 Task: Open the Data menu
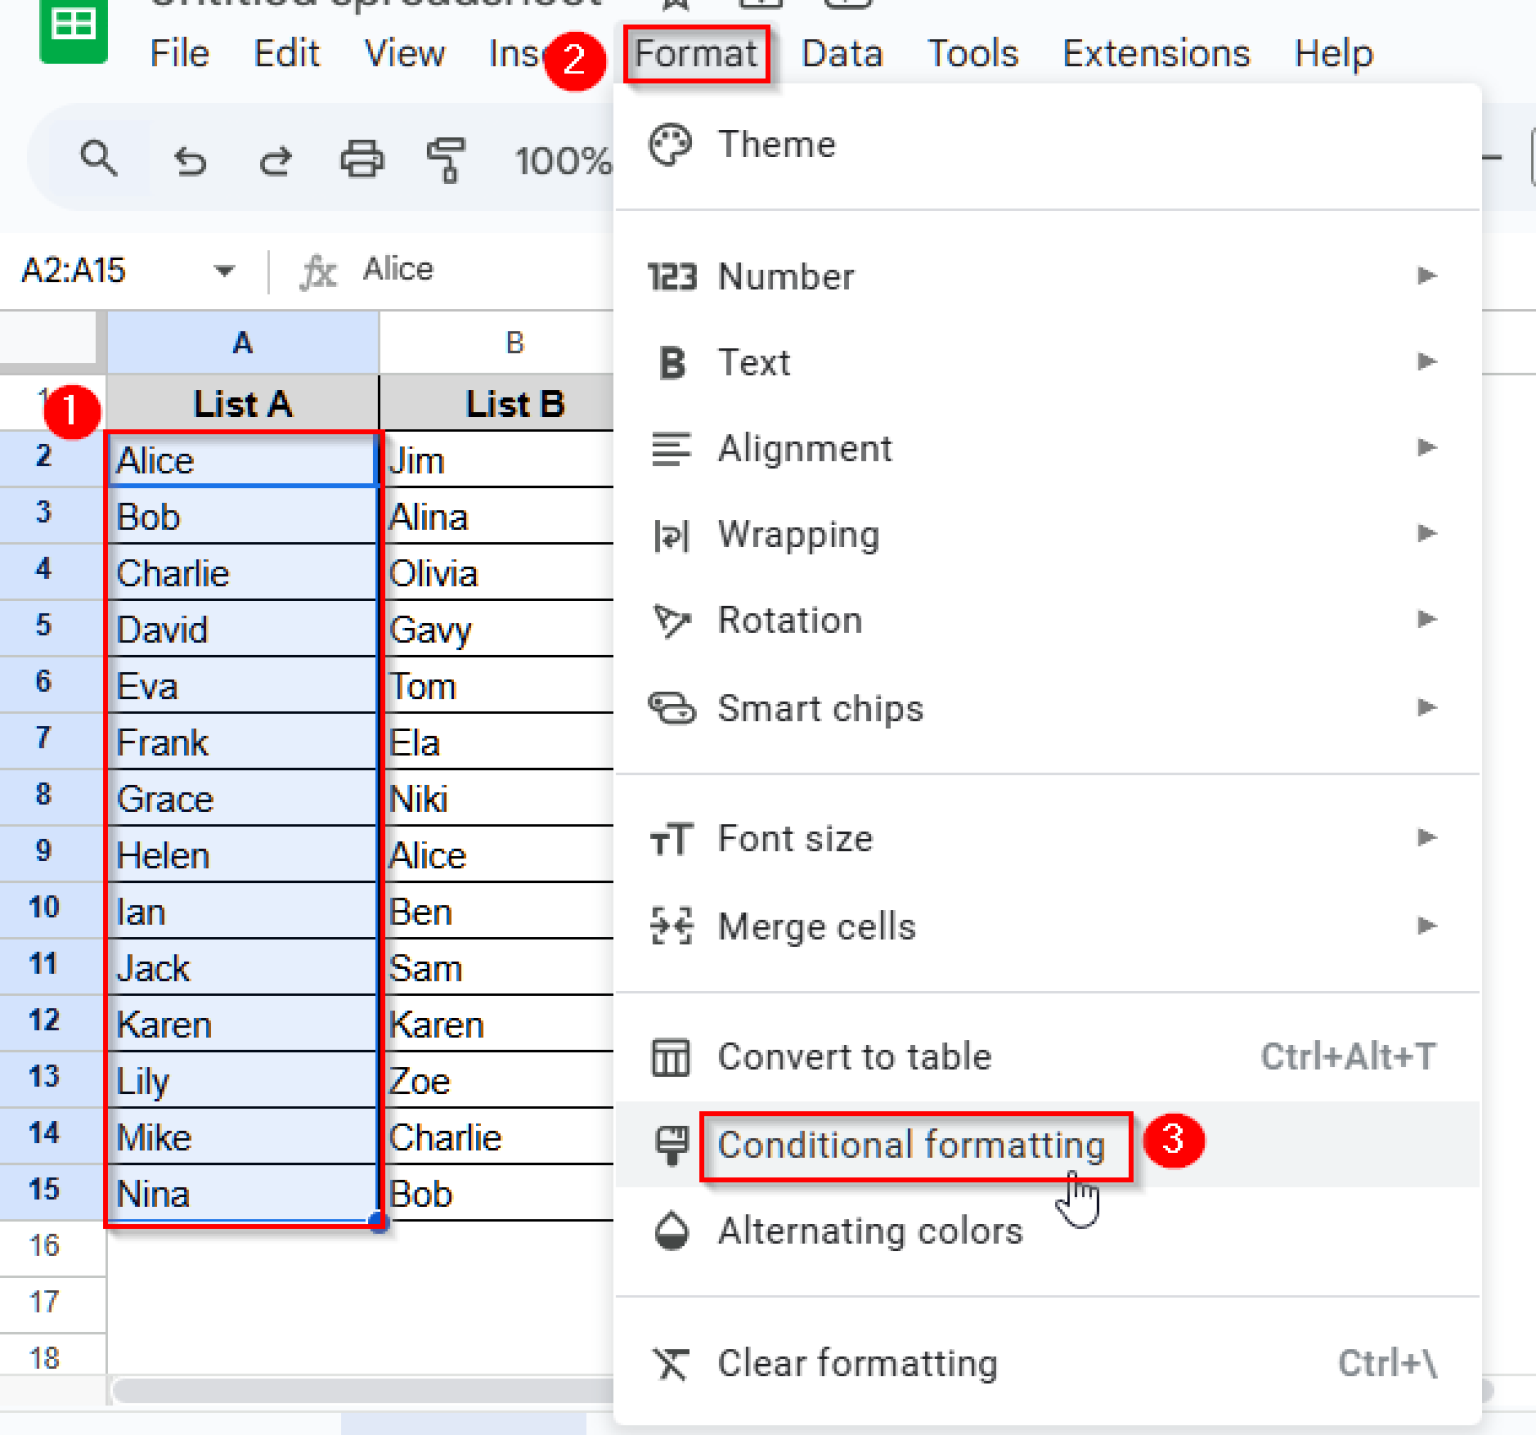tap(841, 53)
